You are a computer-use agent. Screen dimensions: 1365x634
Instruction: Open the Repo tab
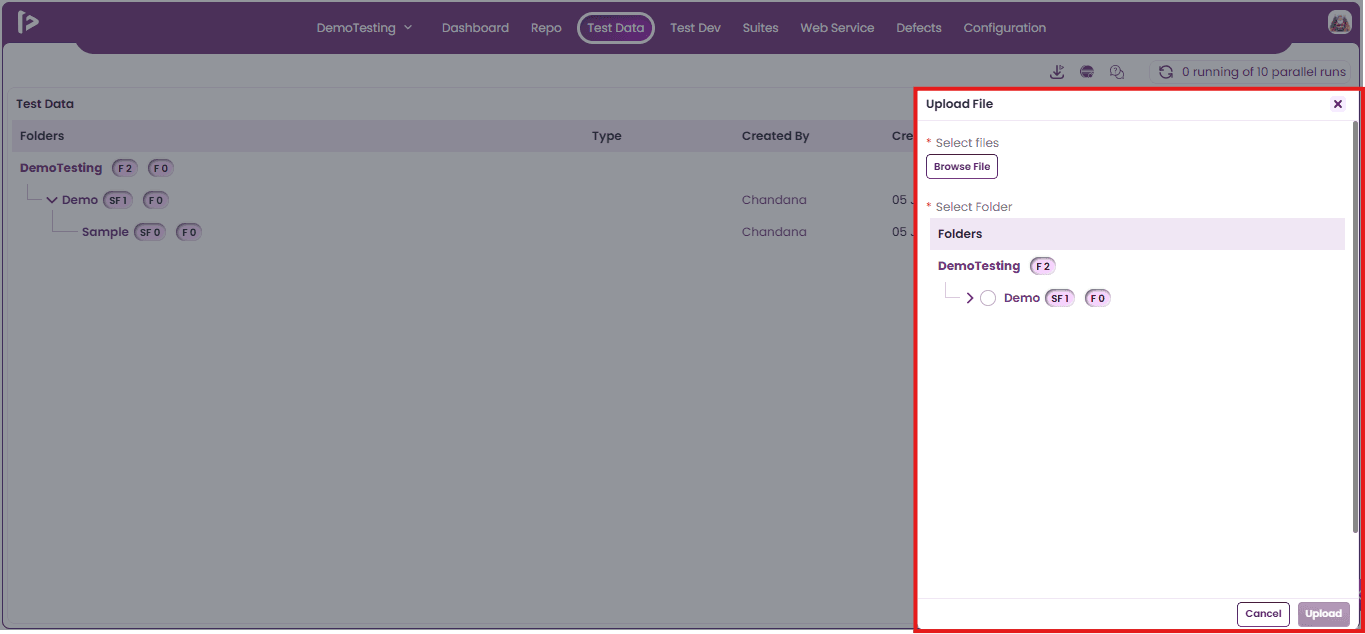[x=546, y=28]
